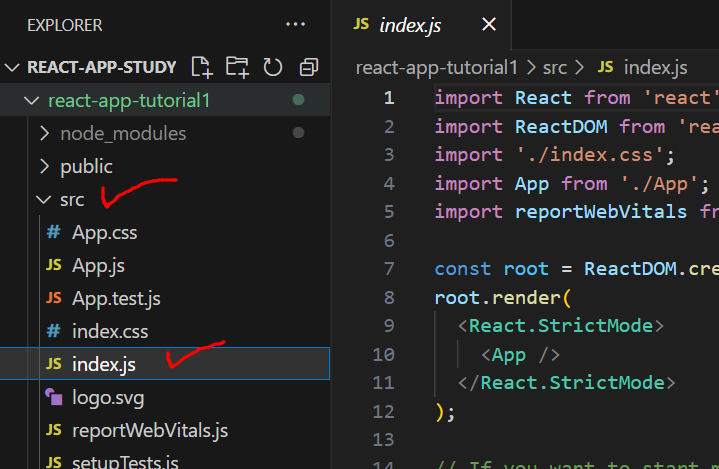Click the gray status dot on node_modules

(299, 133)
